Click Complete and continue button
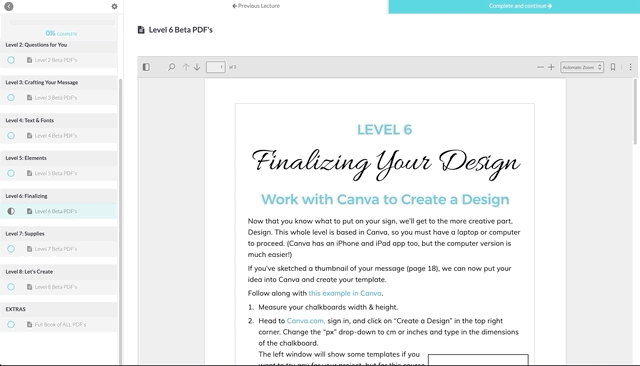Viewport: 640px width, 366px height. point(514,7)
